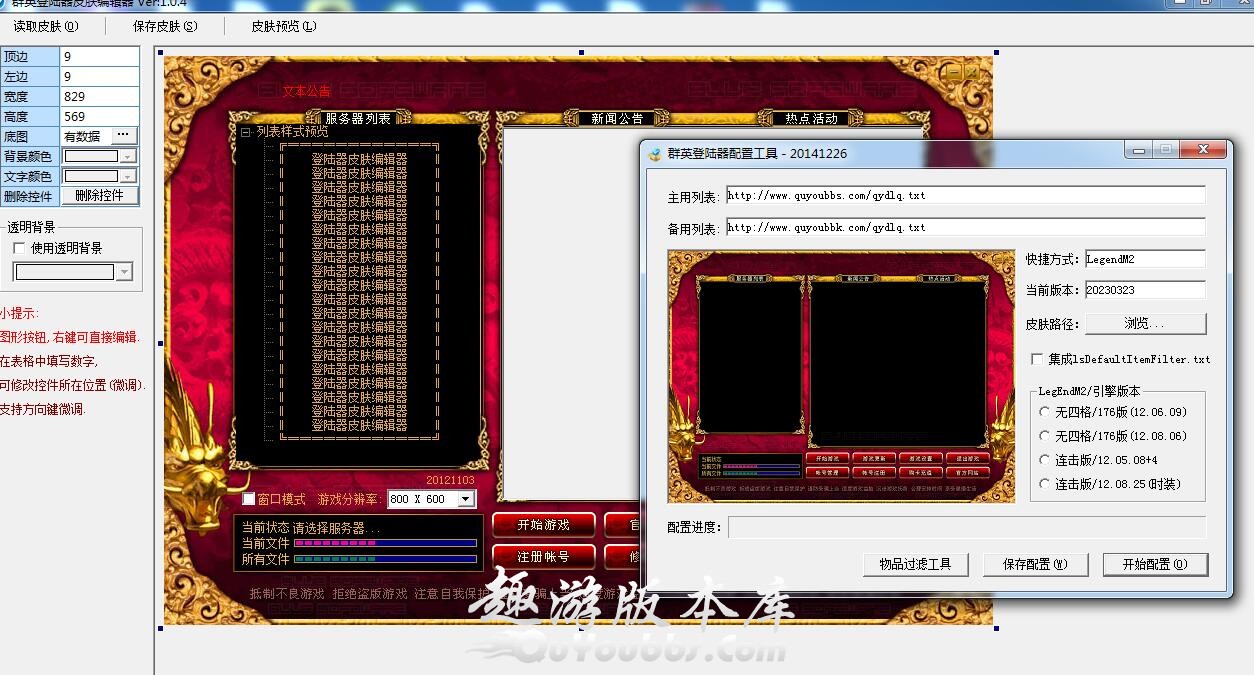
Task: Enable the 使用透明背景 checkbox
Action: point(19,248)
